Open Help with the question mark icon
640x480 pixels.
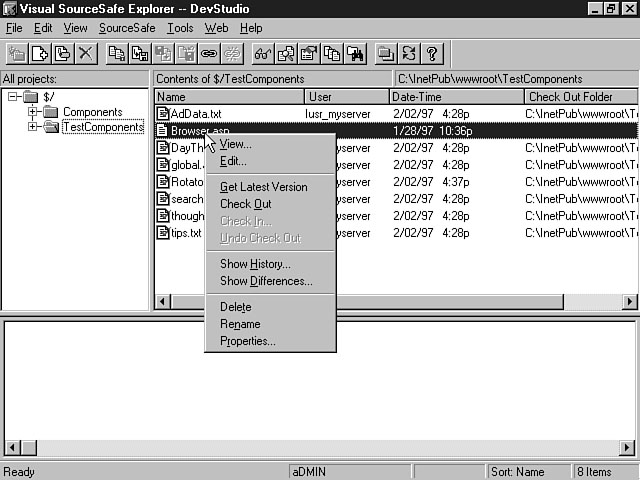pyautogui.click(x=431, y=53)
